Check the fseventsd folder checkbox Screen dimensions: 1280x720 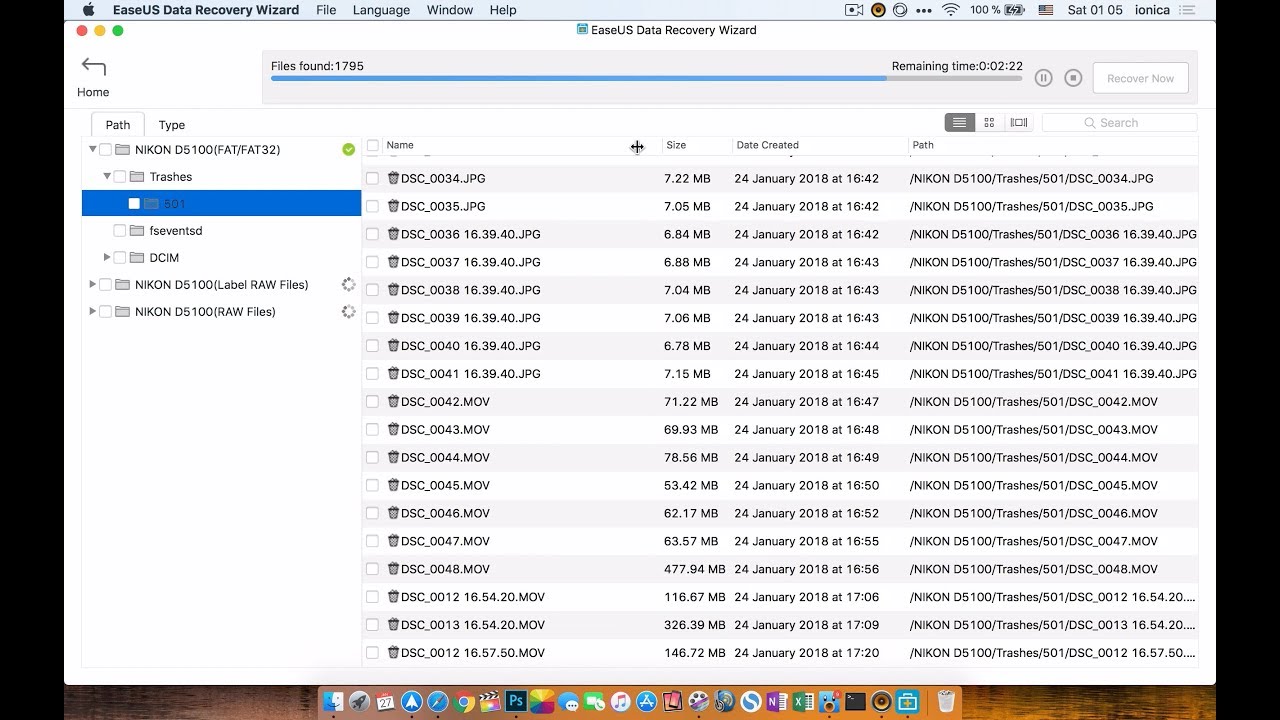pos(120,231)
